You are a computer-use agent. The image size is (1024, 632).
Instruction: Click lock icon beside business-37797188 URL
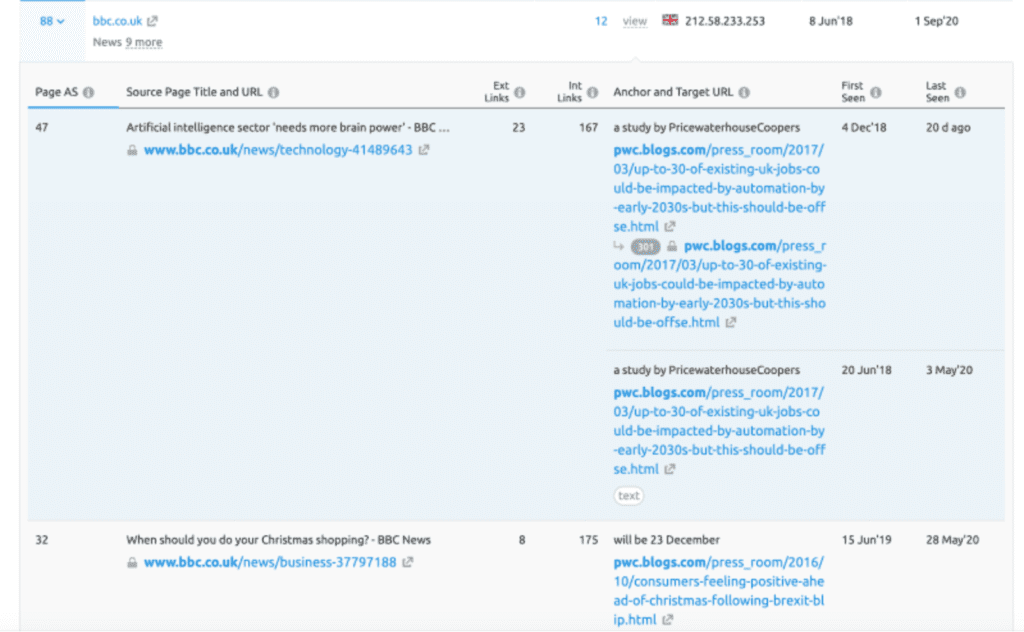click(x=132, y=563)
